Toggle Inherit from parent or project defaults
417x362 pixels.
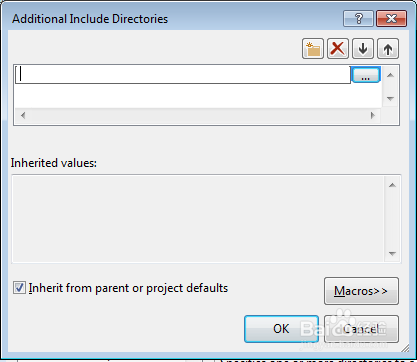click(19, 287)
